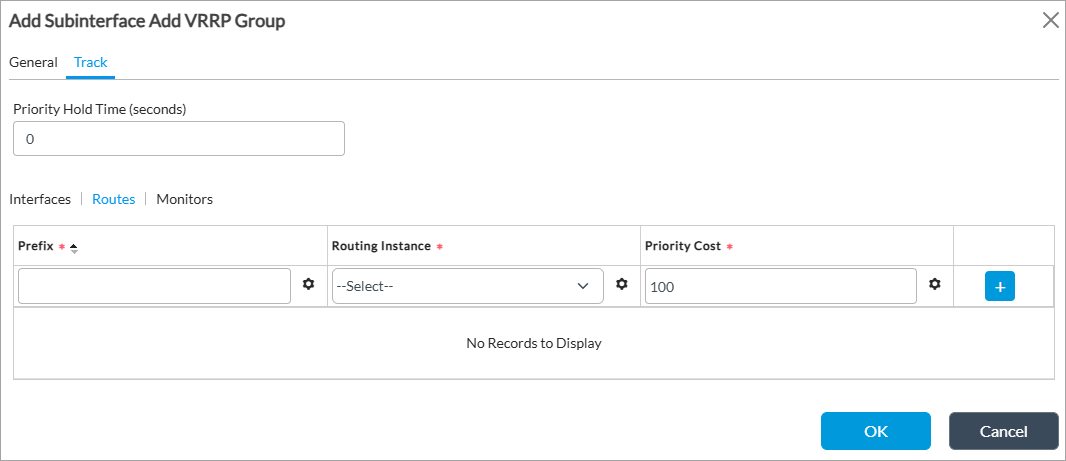Click the gear icon beside Priority Cost field
The image size is (1066, 461).
coord(934,285)
